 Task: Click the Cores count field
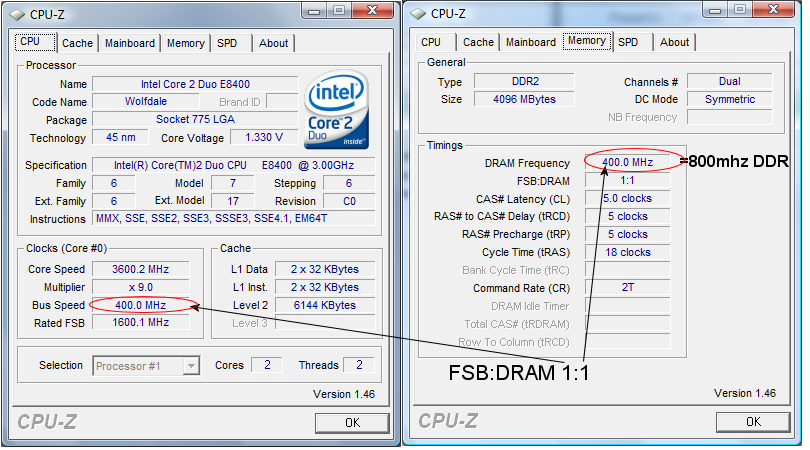(267, 365)
